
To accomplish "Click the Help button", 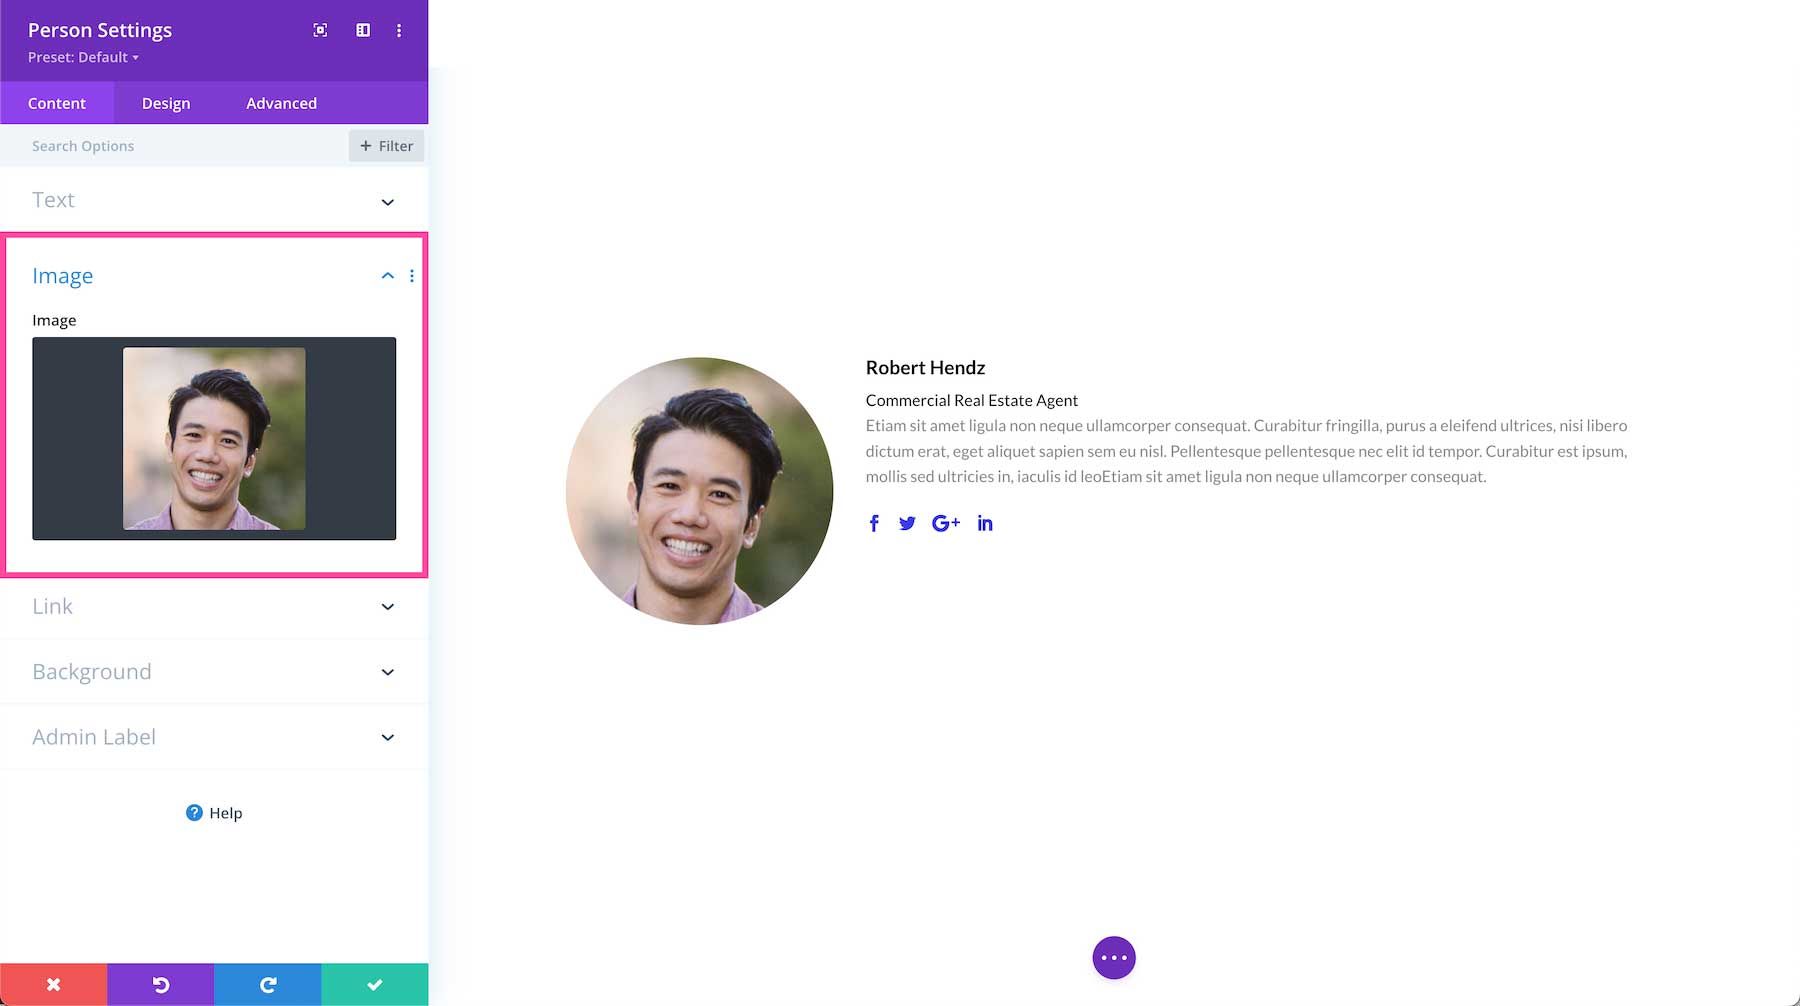I will click(213, 812).
